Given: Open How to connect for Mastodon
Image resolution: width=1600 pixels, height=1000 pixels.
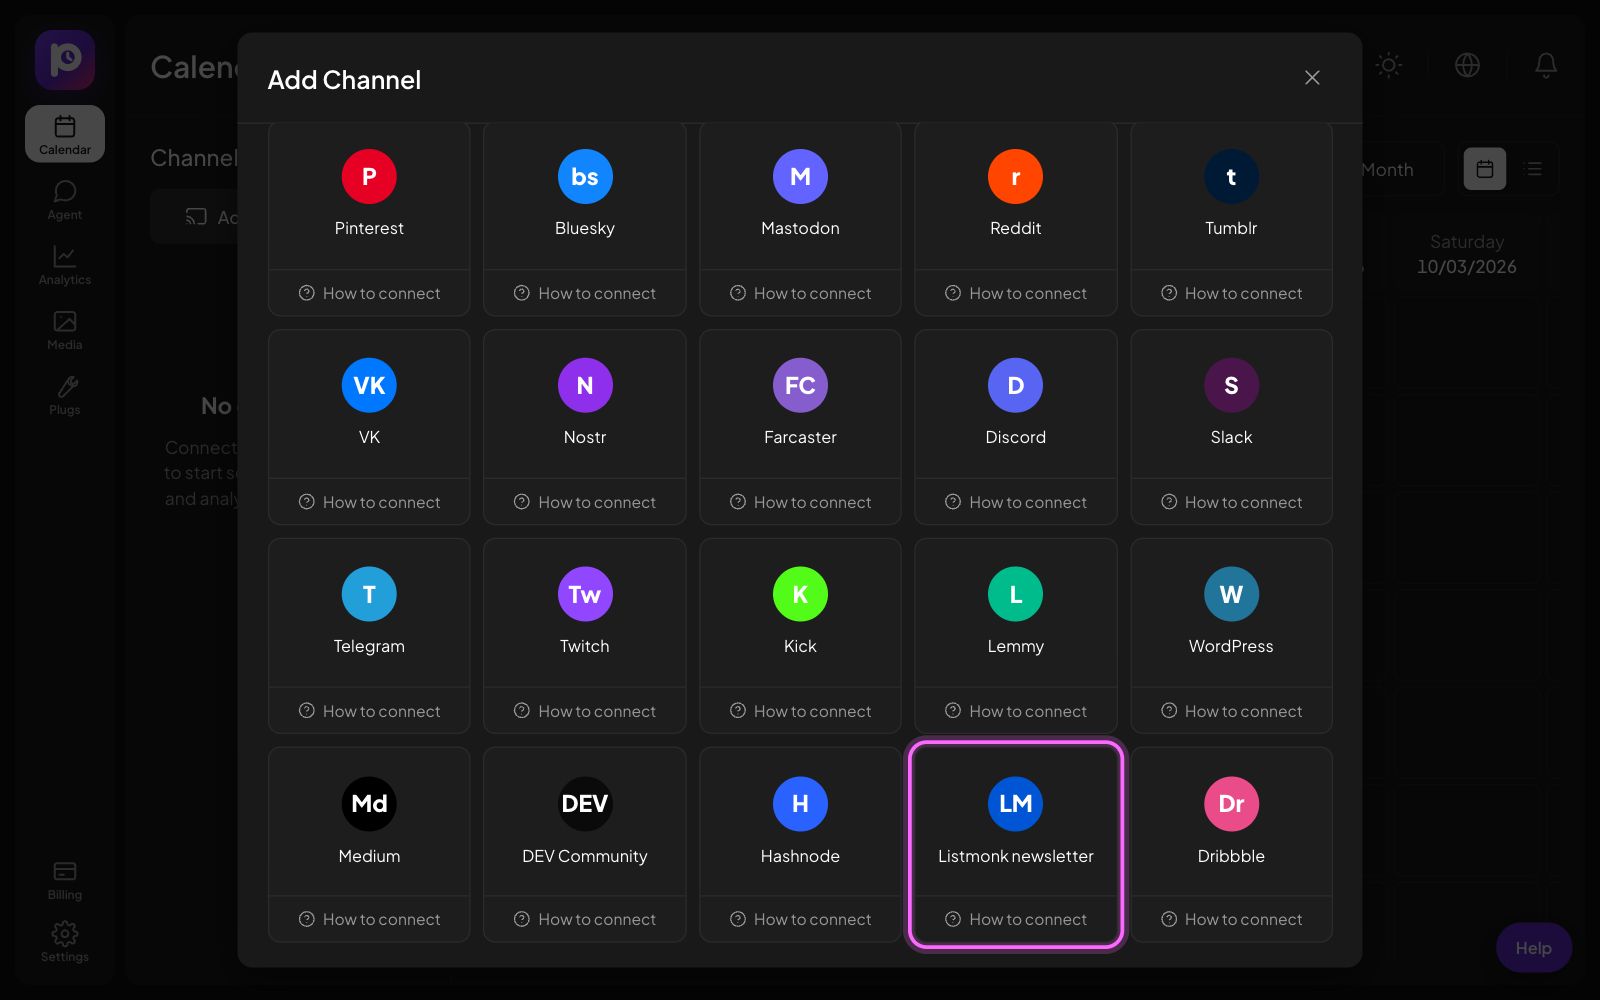Looking at the screenshot, I should point(800,293).
